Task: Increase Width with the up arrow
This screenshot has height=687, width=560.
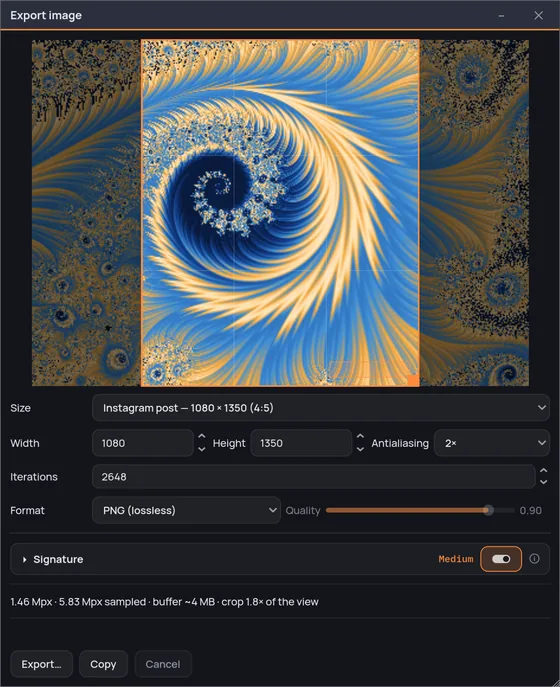Action: [x=202, y=436]
